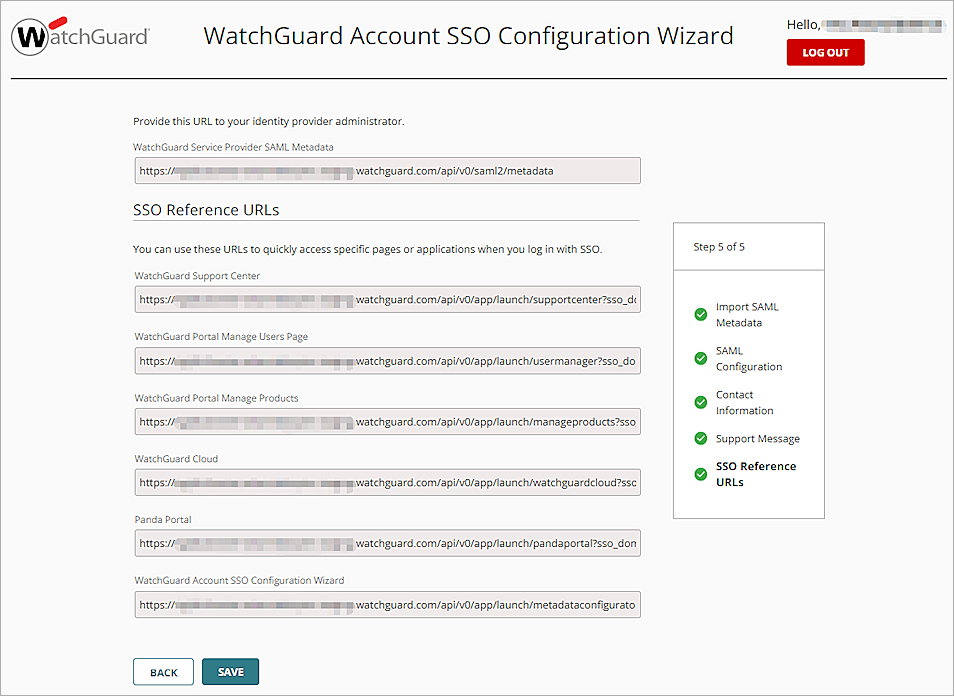Click the green checkmark beside SSO Reference URLs
Image resolution: width=954 pixels, height=696 pixels.
700,473
